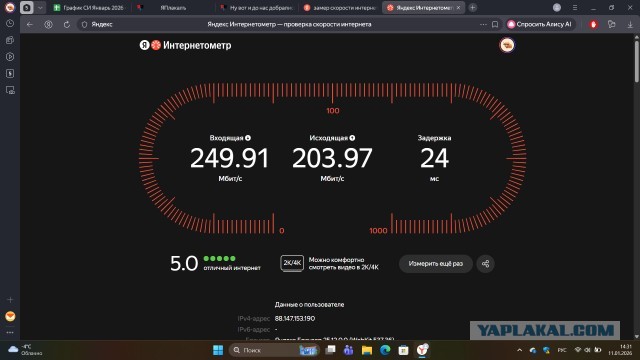Viewport: 640px width, 360px height.
Task: Click the info icon next to Входящая
Action: coord(248,138)
